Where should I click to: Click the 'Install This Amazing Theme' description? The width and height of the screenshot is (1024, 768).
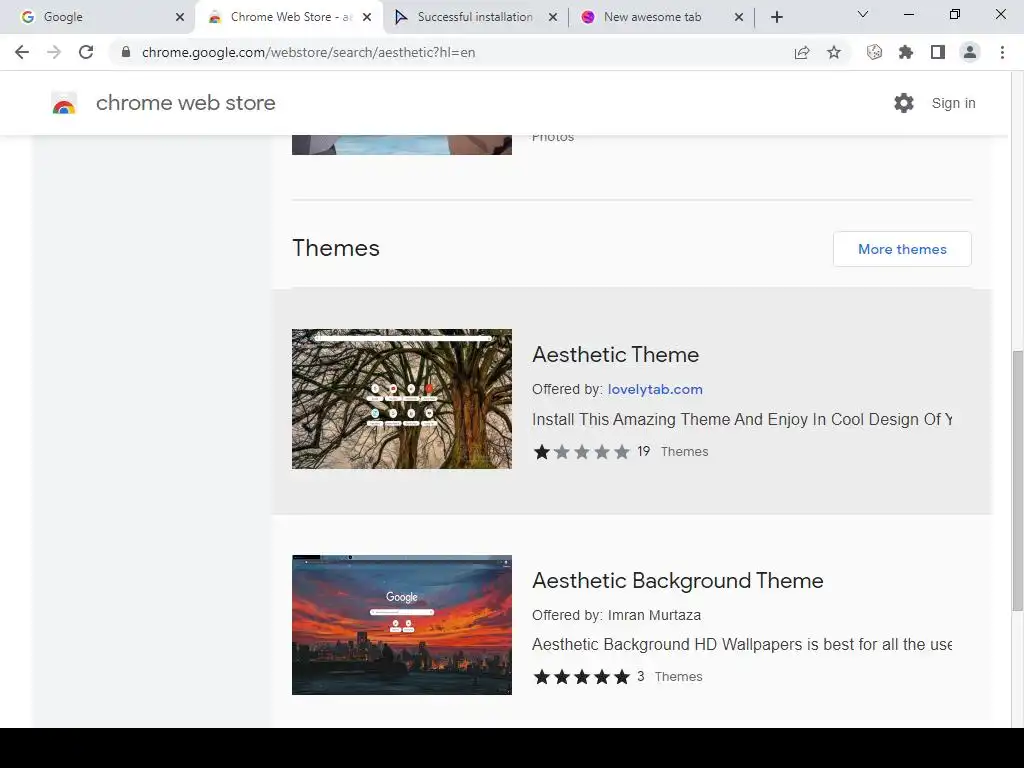(742, 419)
